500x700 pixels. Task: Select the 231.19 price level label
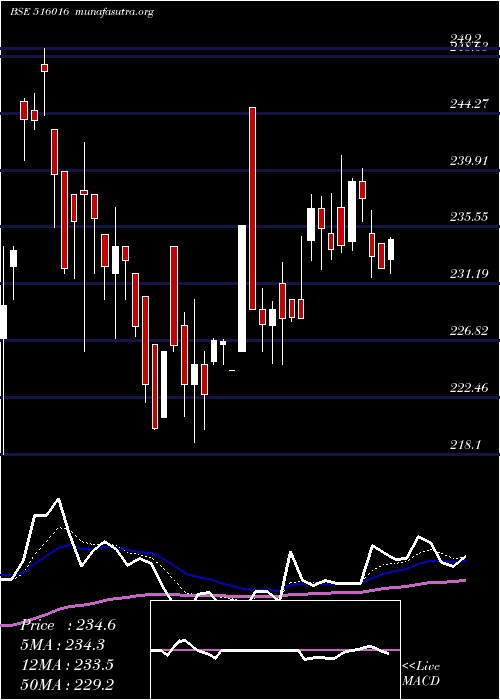pyautogui.click(x=469, y=274)
